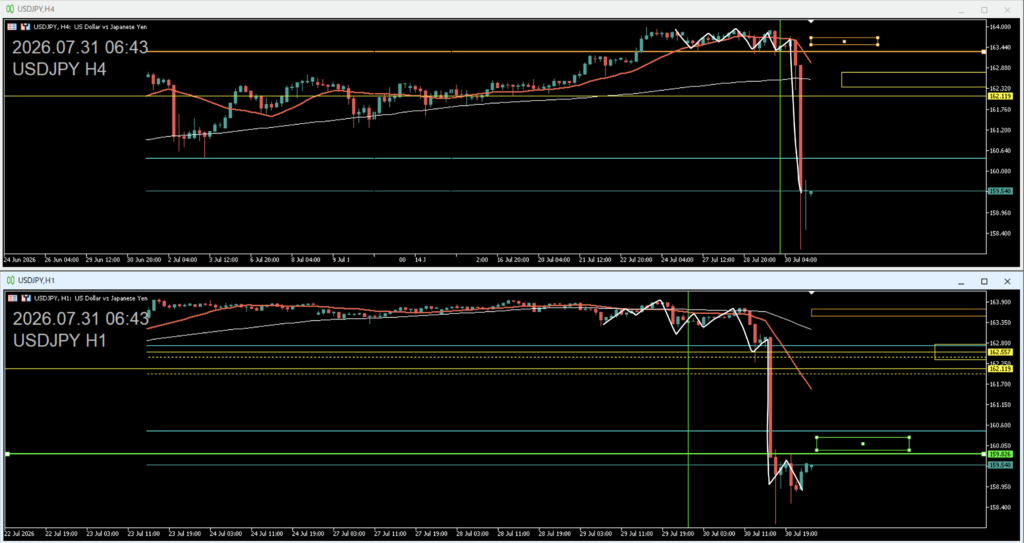Click the chart shift triangle marker in H4 chart
1024x543 pixels.
point(811,22)
